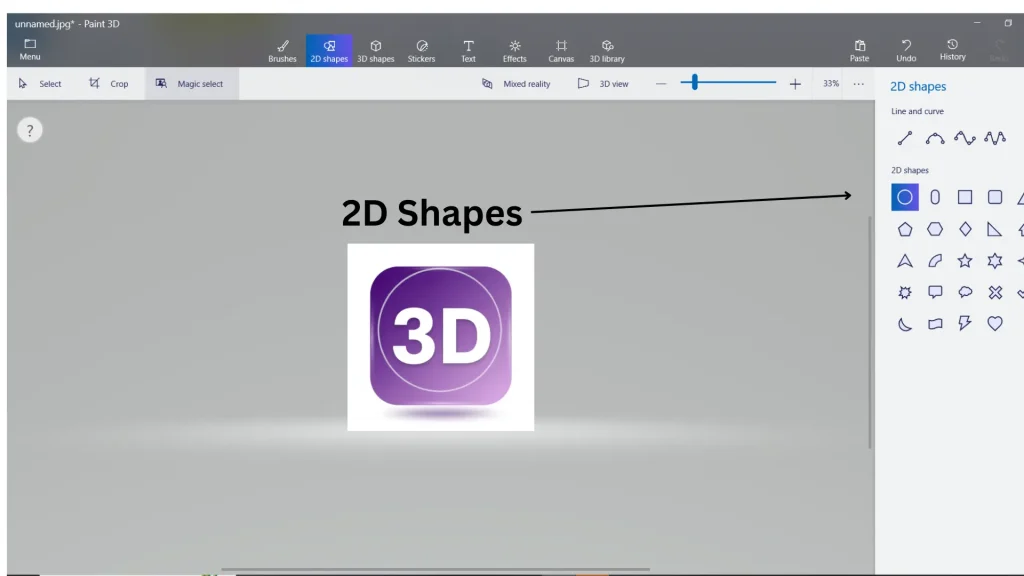Select the Brushes tool
The width and height of the screenshot is (1024, 576).
283,49
